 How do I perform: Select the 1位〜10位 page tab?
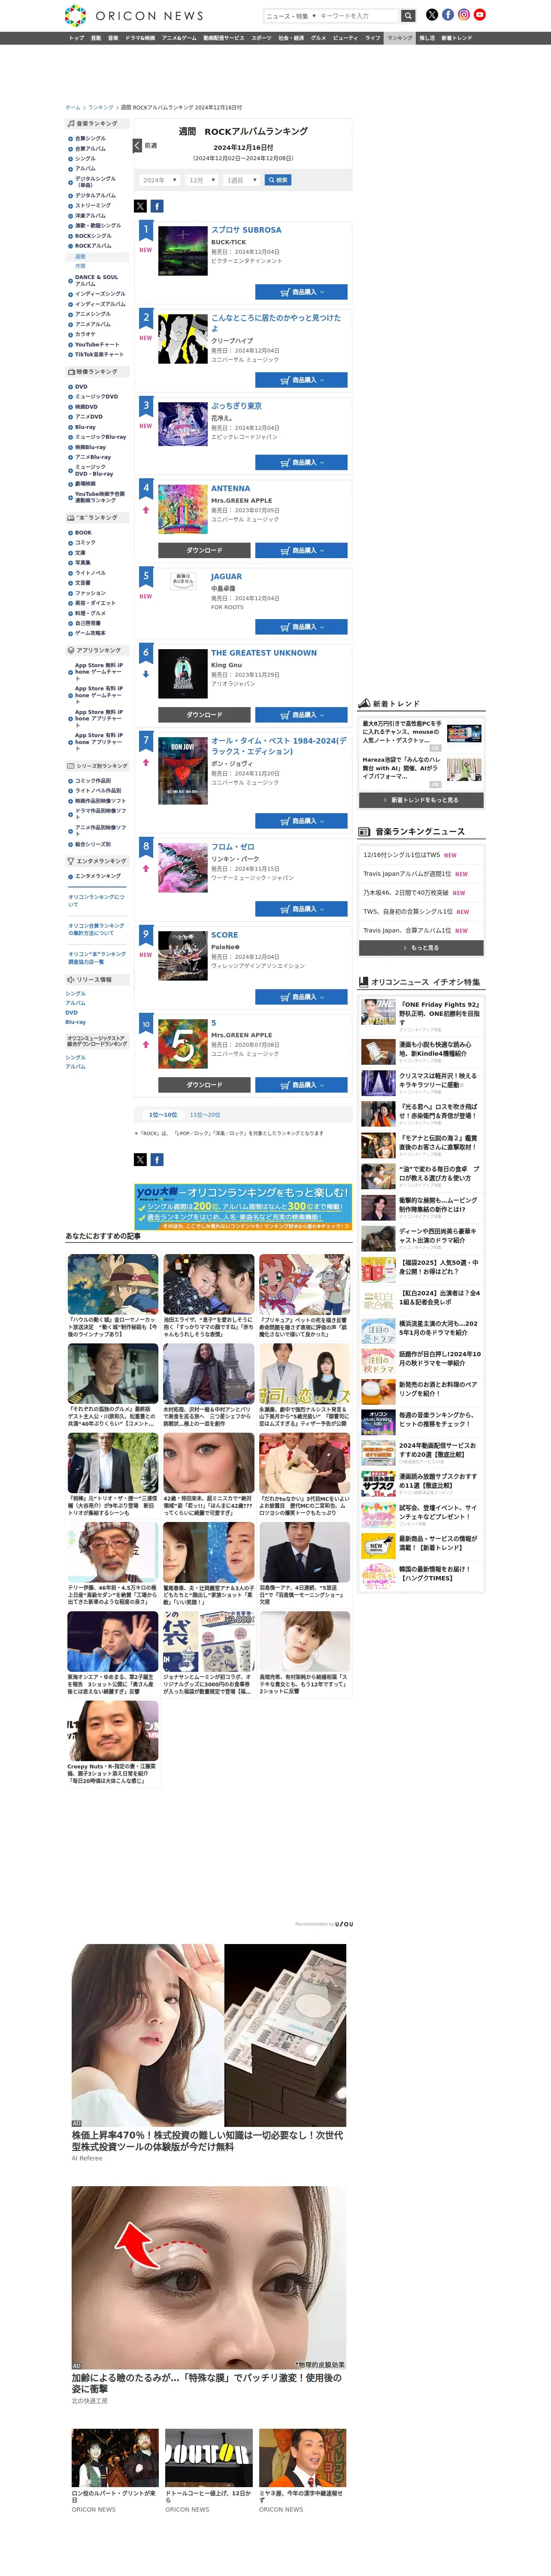coord(163,1114)
